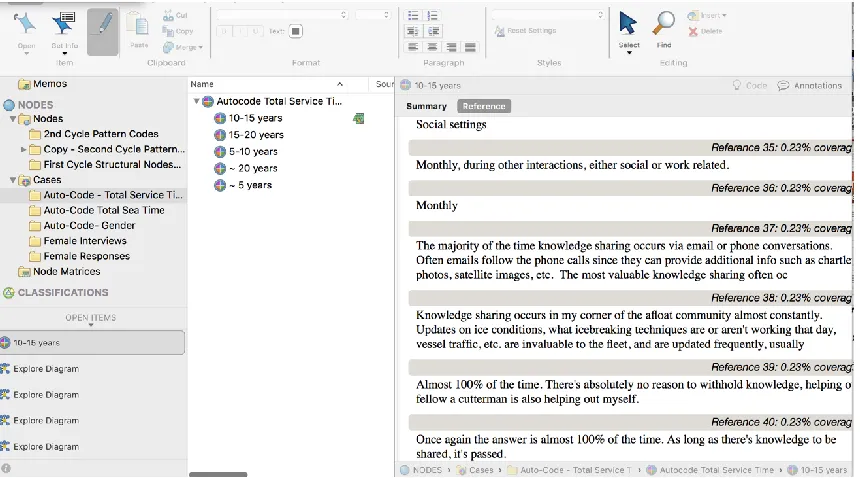
Task: Click the Cut scissors icon
Action: pyautogui.click(x=168, y=15)
